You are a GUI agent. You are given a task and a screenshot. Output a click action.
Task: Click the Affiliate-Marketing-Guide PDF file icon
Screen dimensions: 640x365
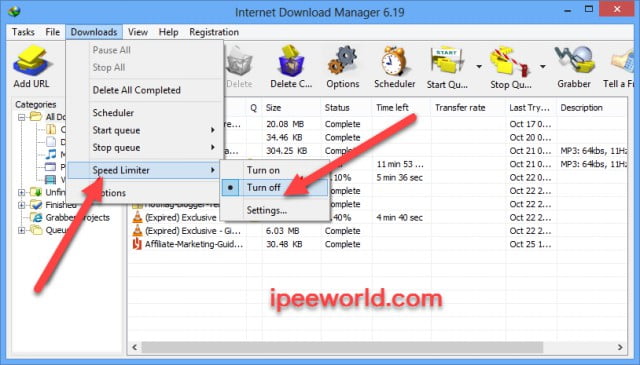pos(137,244)
